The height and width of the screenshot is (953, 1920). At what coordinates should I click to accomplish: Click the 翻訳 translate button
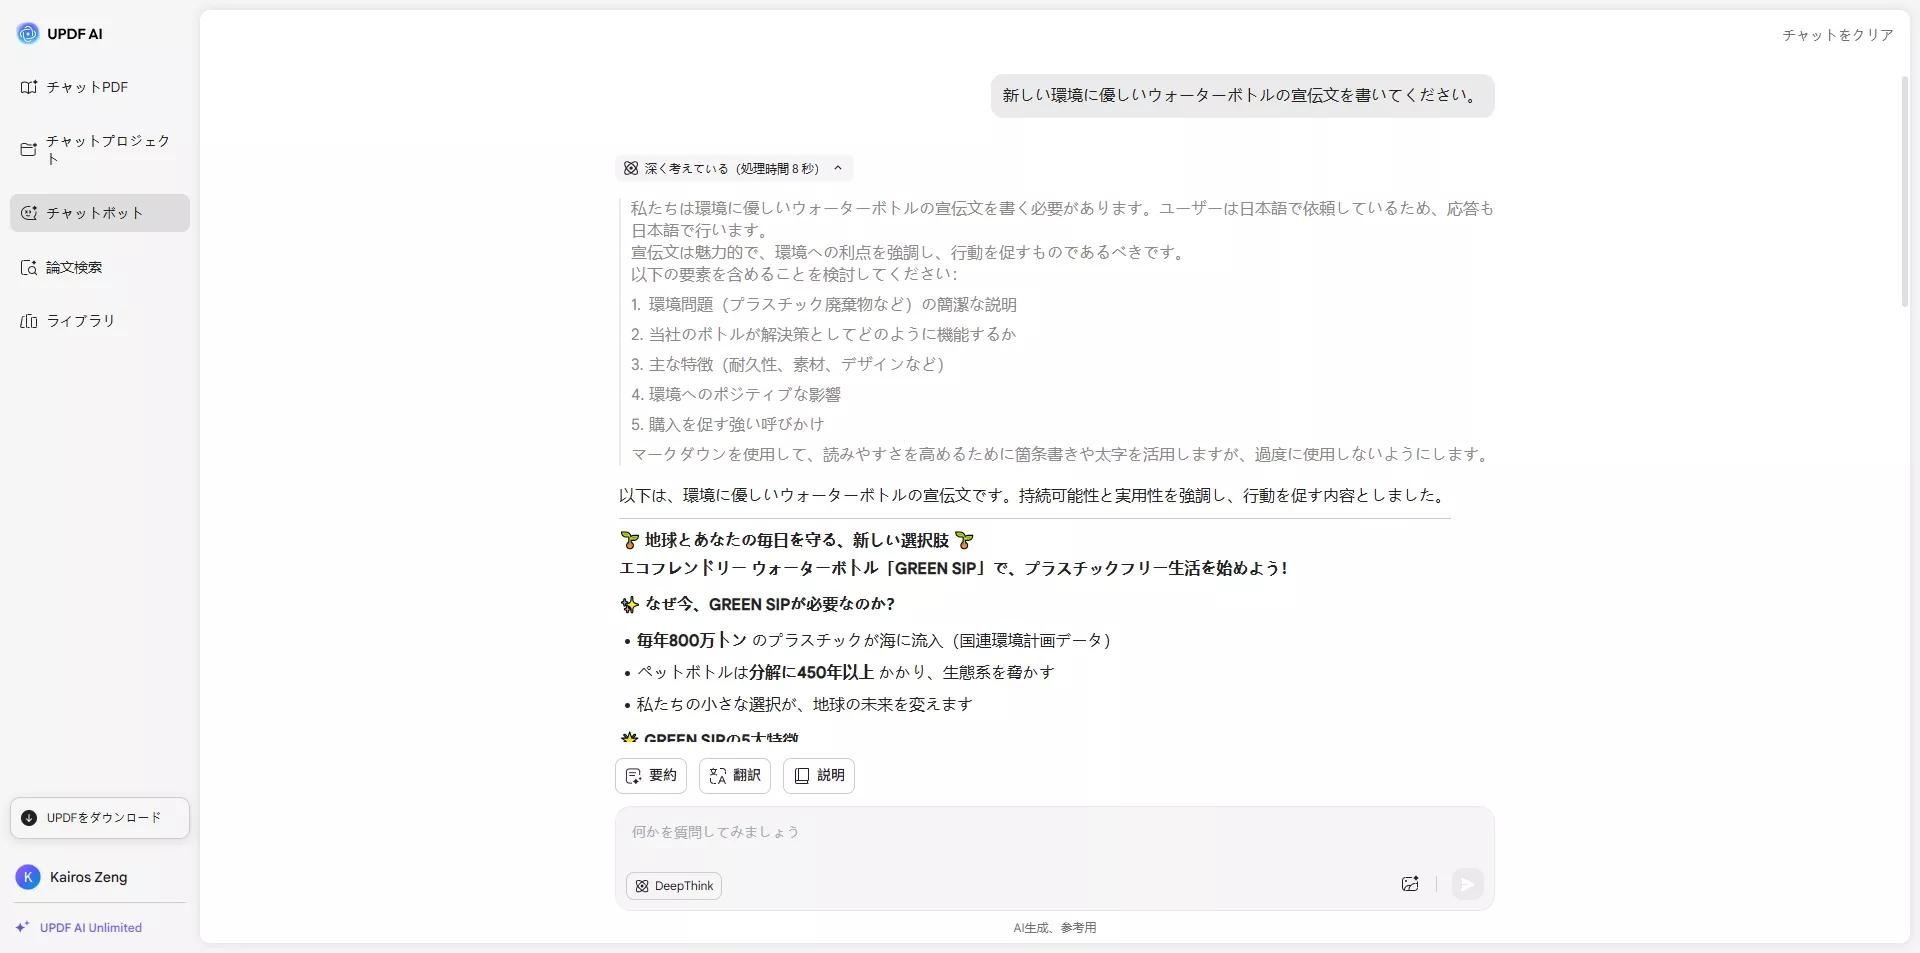[x=735, y=776]
